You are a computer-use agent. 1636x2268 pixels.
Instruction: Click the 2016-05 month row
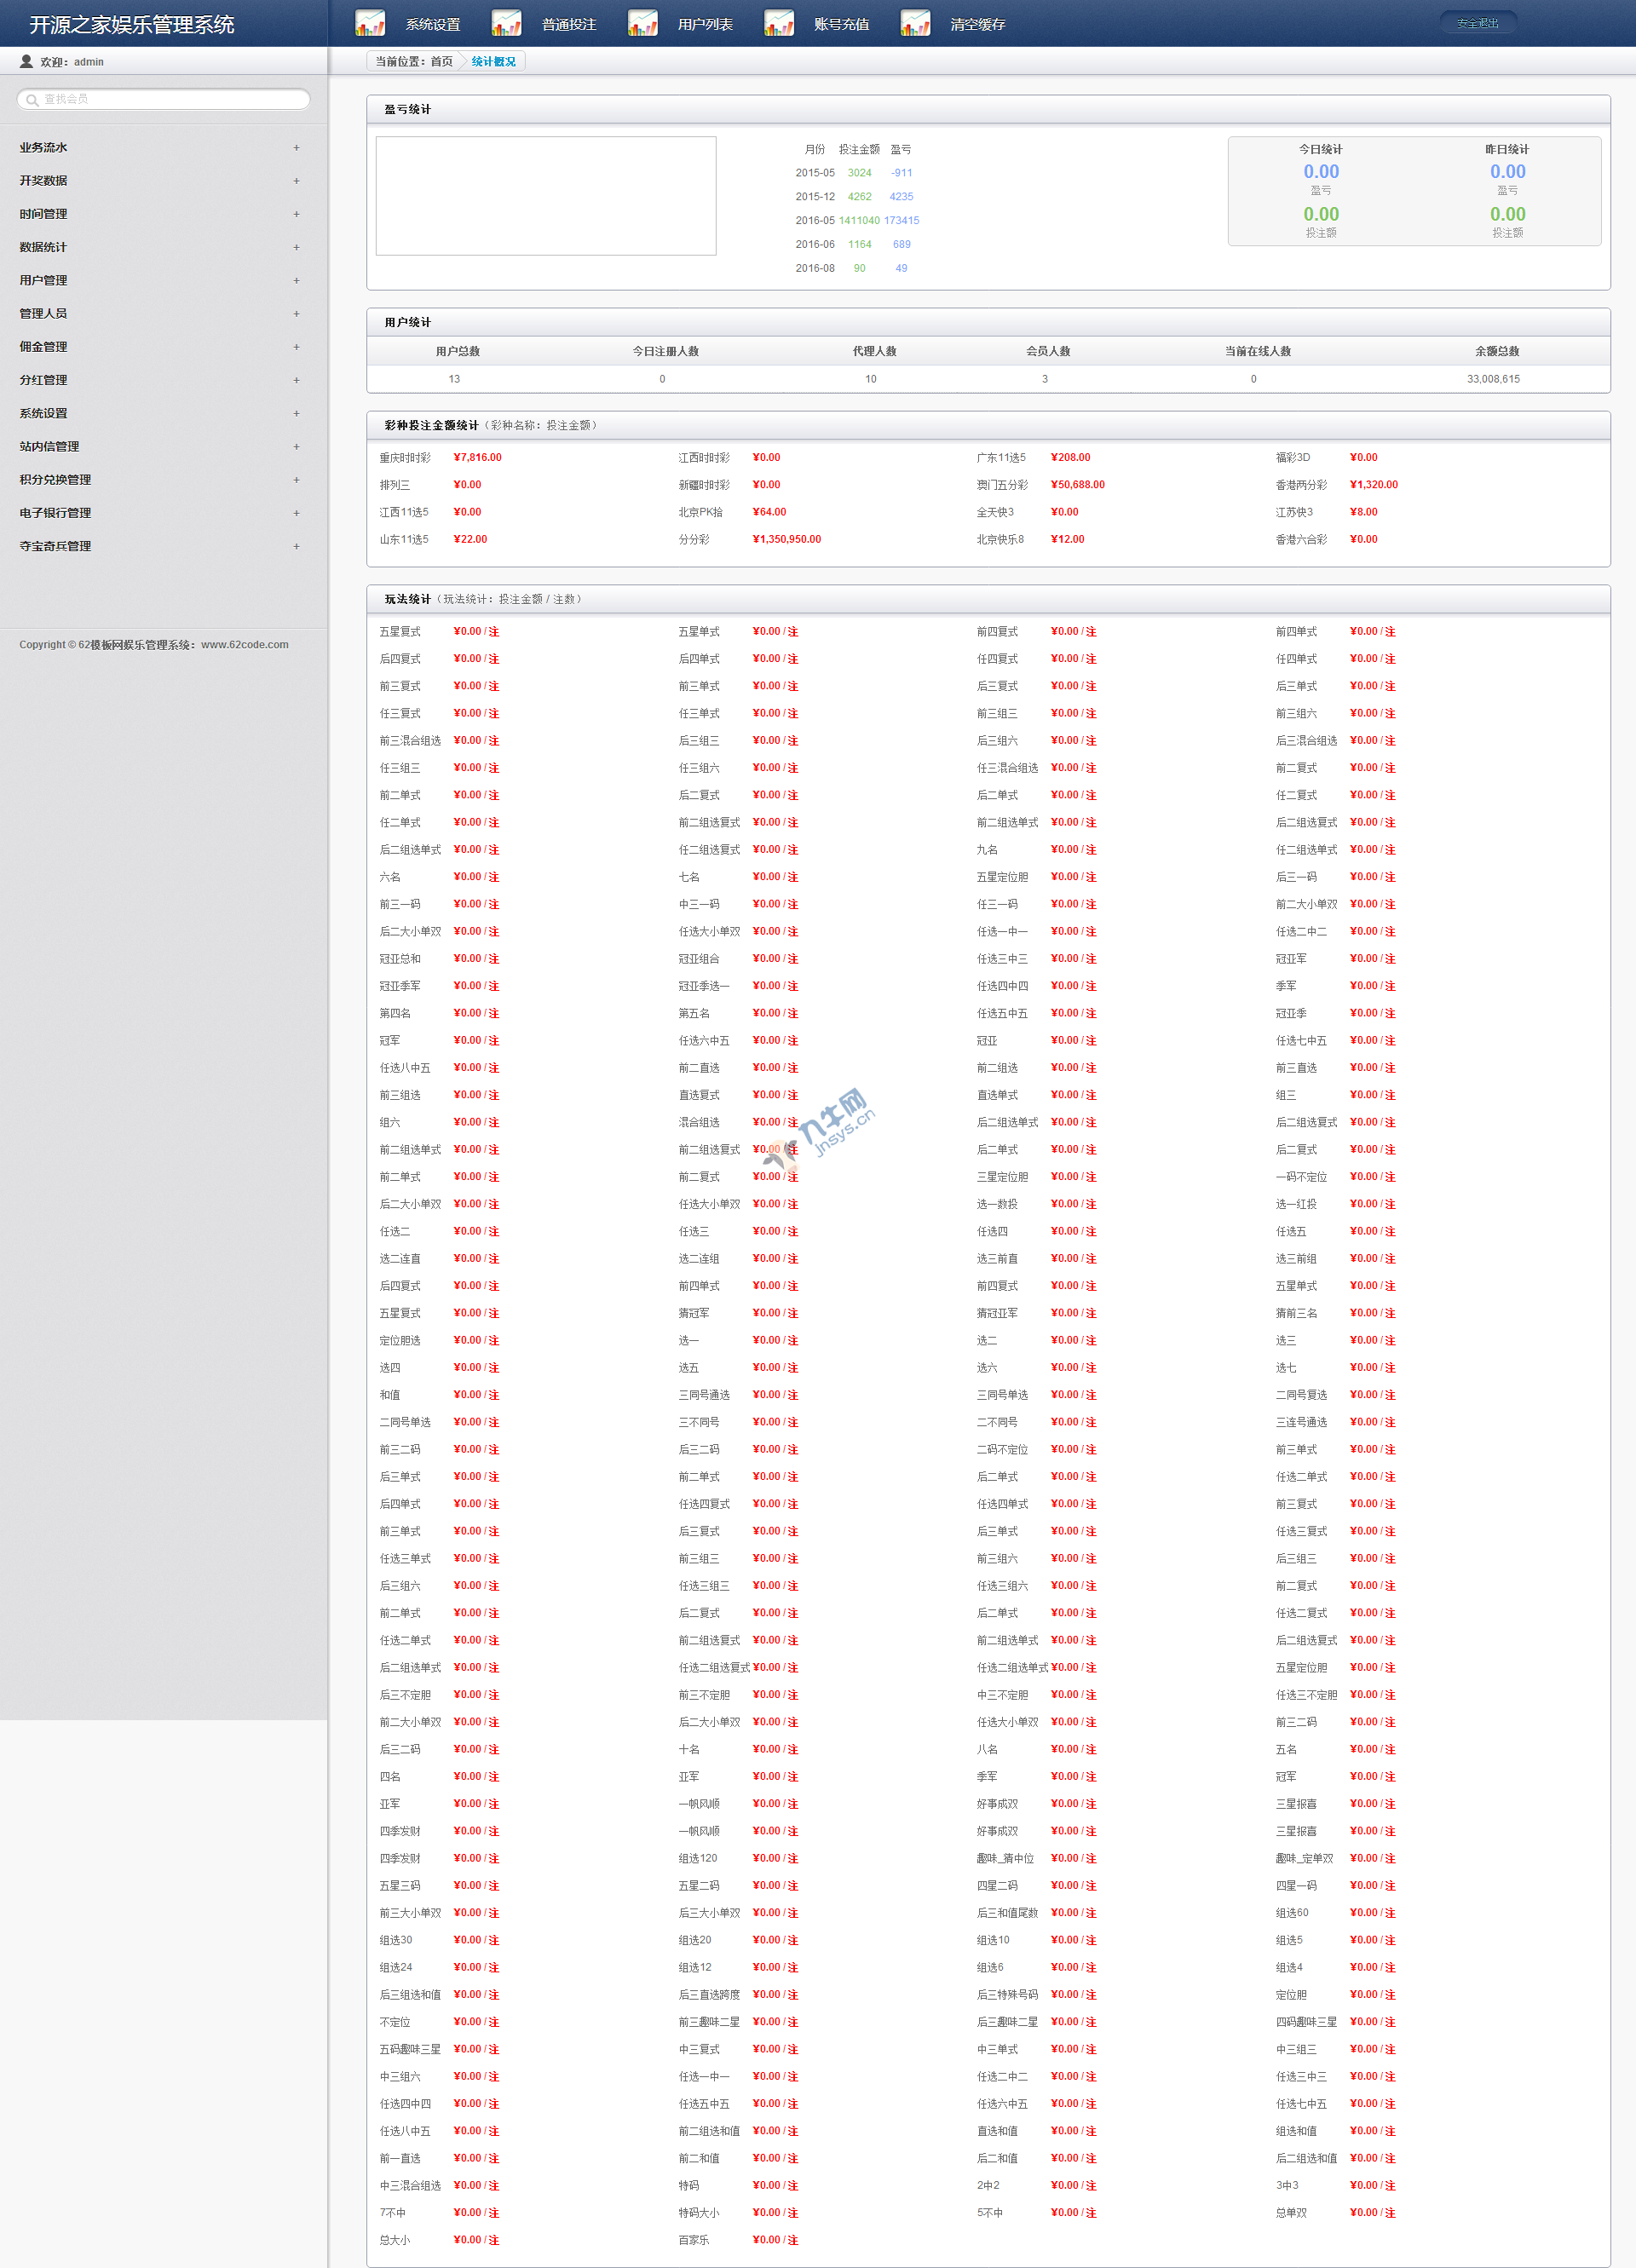[x=857, y=221]
